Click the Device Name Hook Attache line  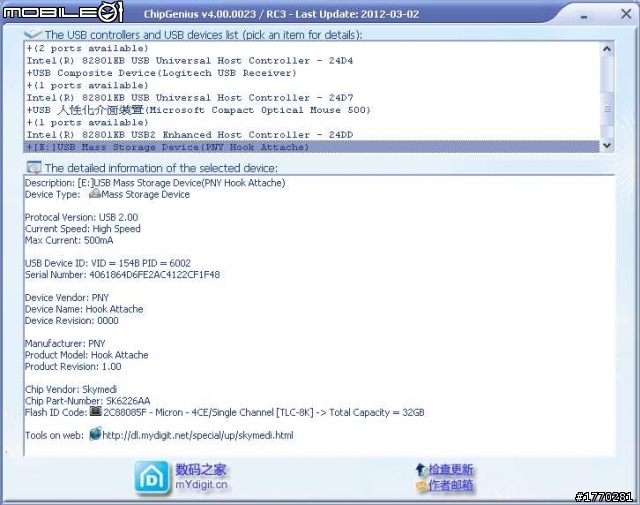[84, 309]
